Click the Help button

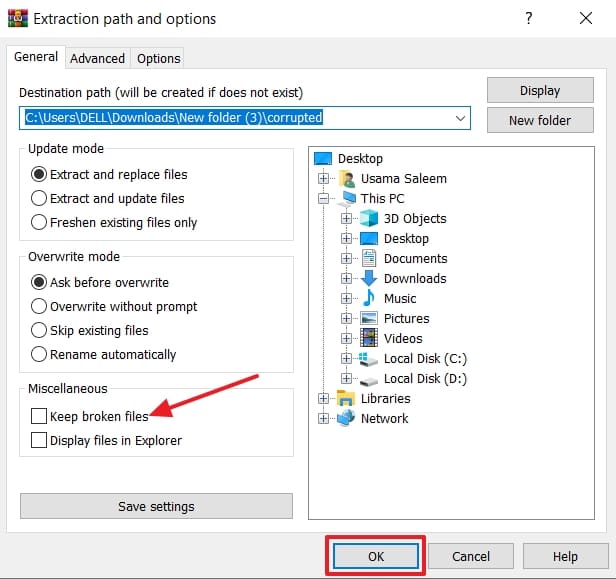pos(565,556)
